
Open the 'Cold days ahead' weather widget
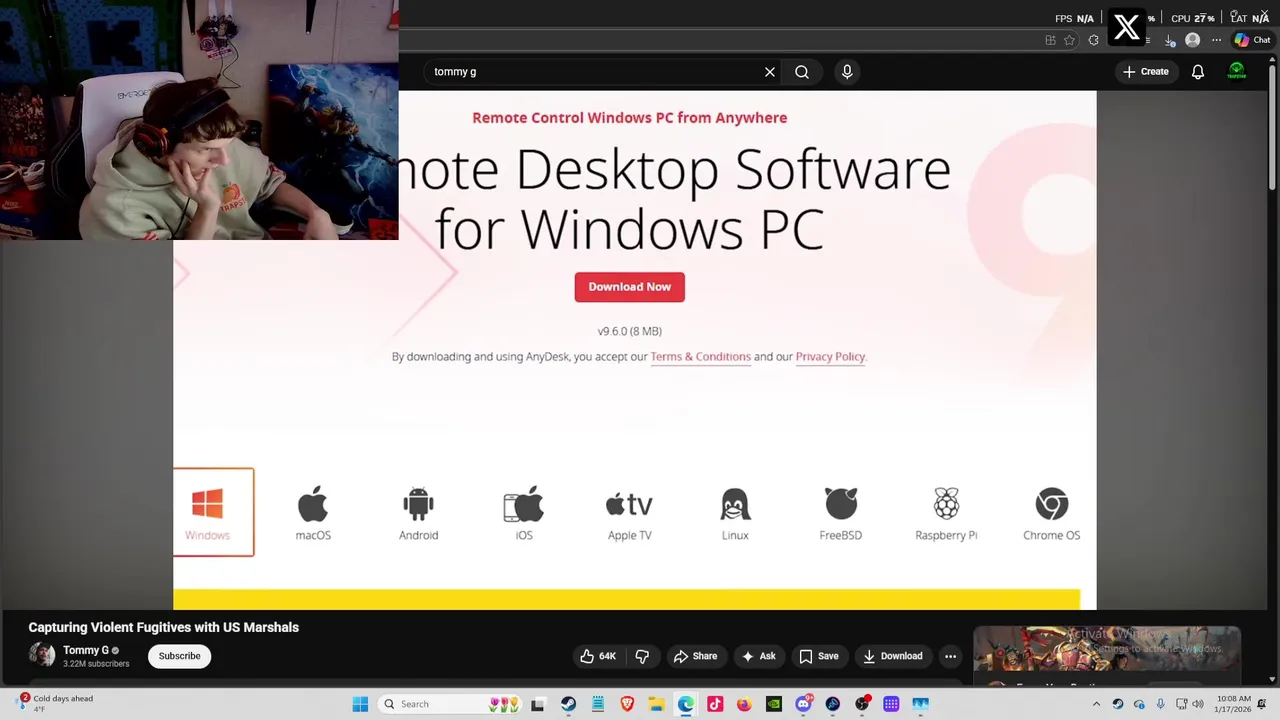tap(55, 704)
